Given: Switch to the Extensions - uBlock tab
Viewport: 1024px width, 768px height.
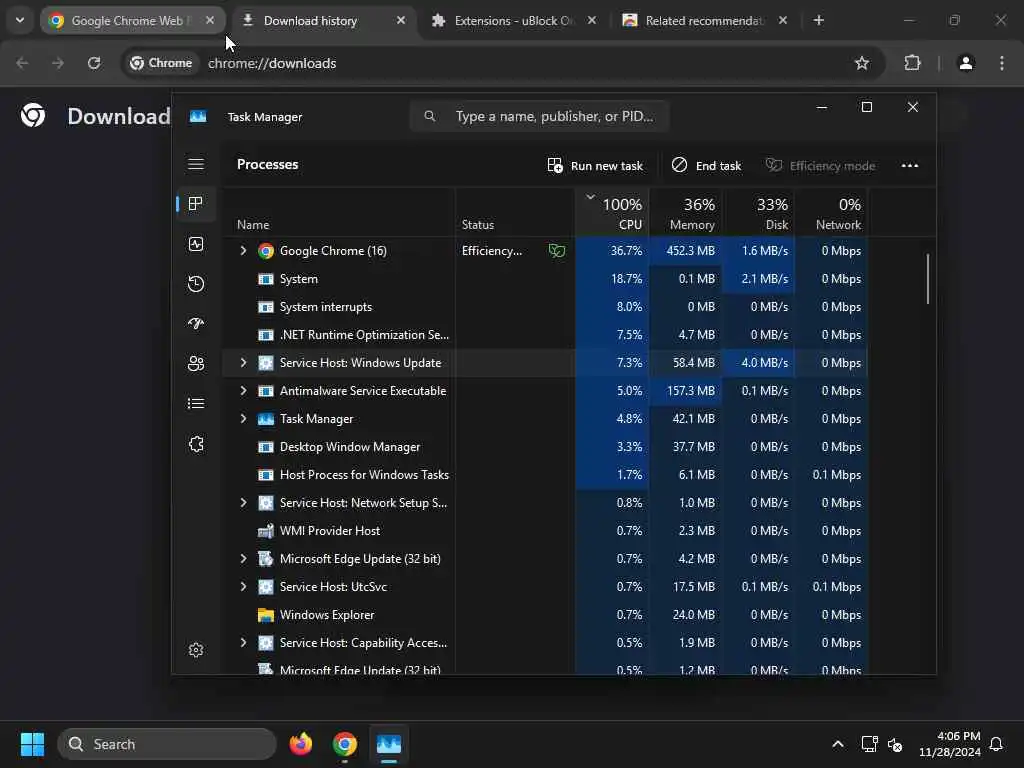Looking at the screenshot, I should [514, 20].
